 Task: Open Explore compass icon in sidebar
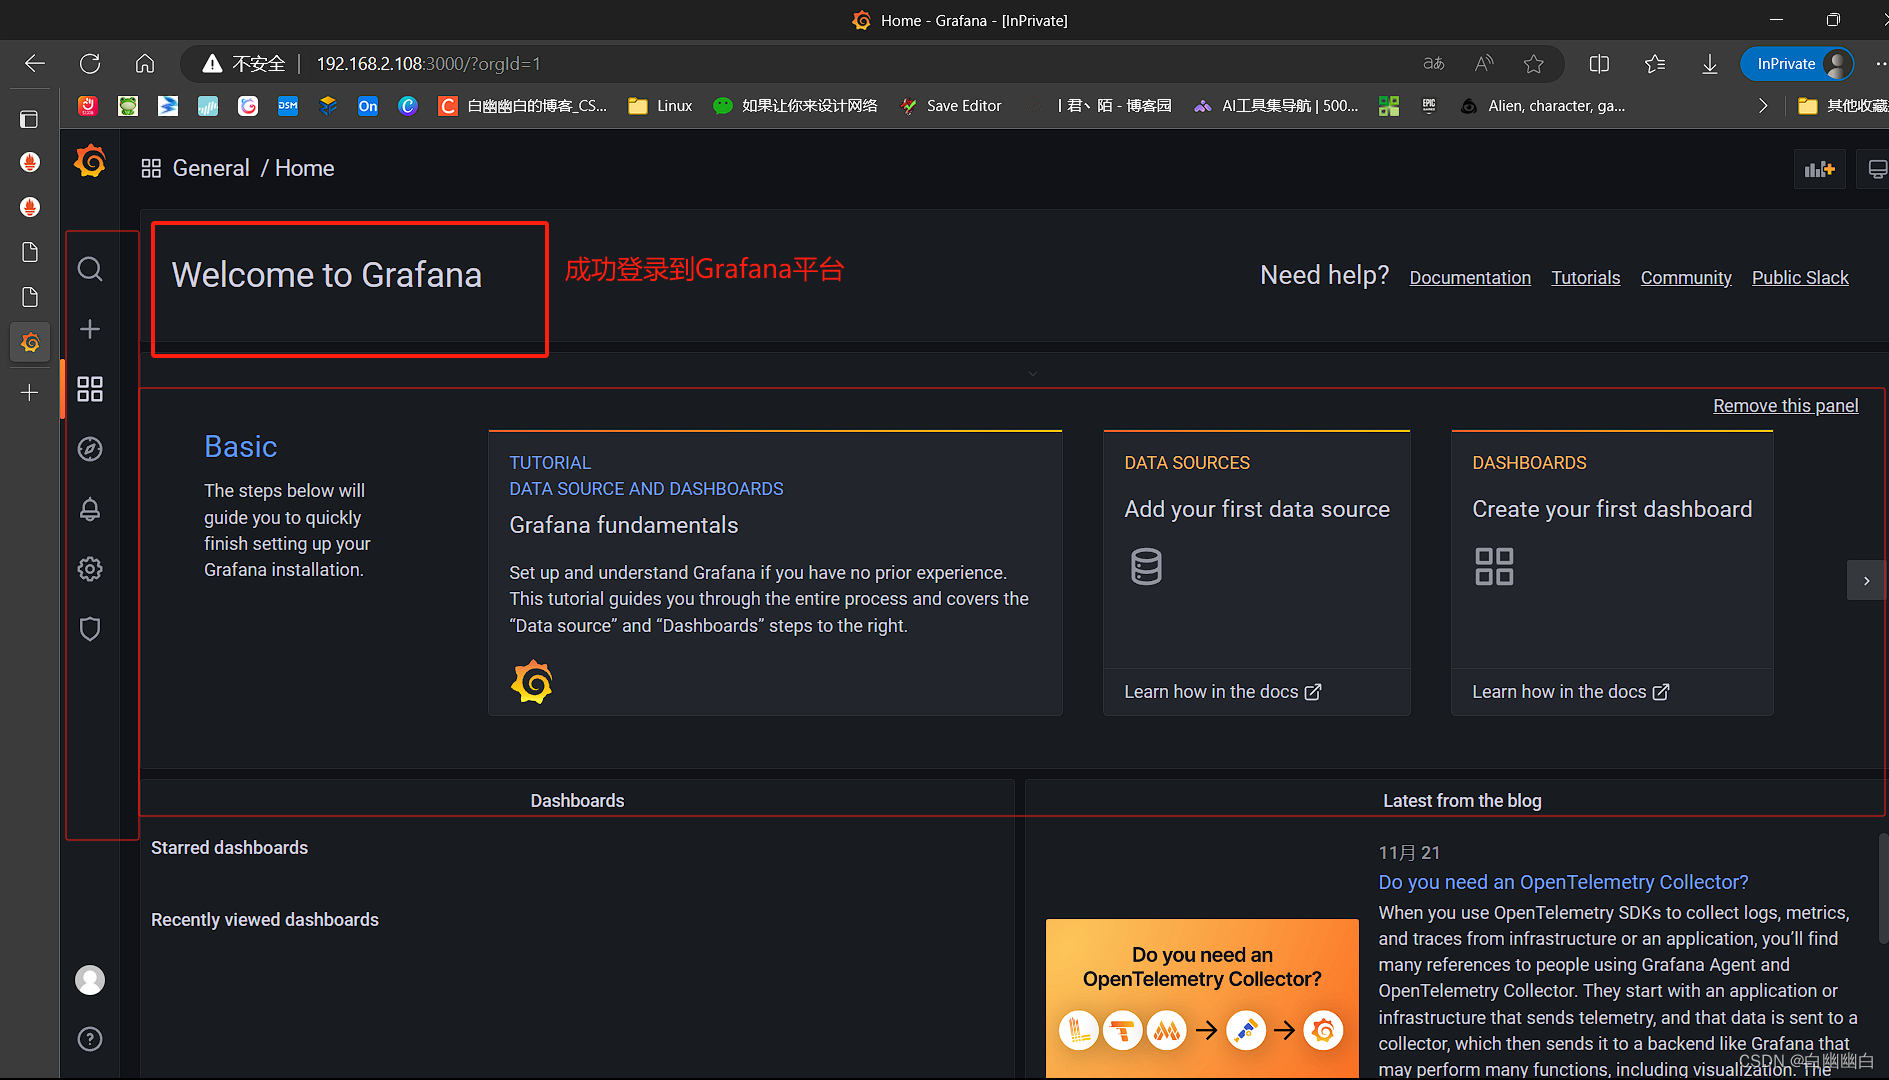[x=90, y=449]
